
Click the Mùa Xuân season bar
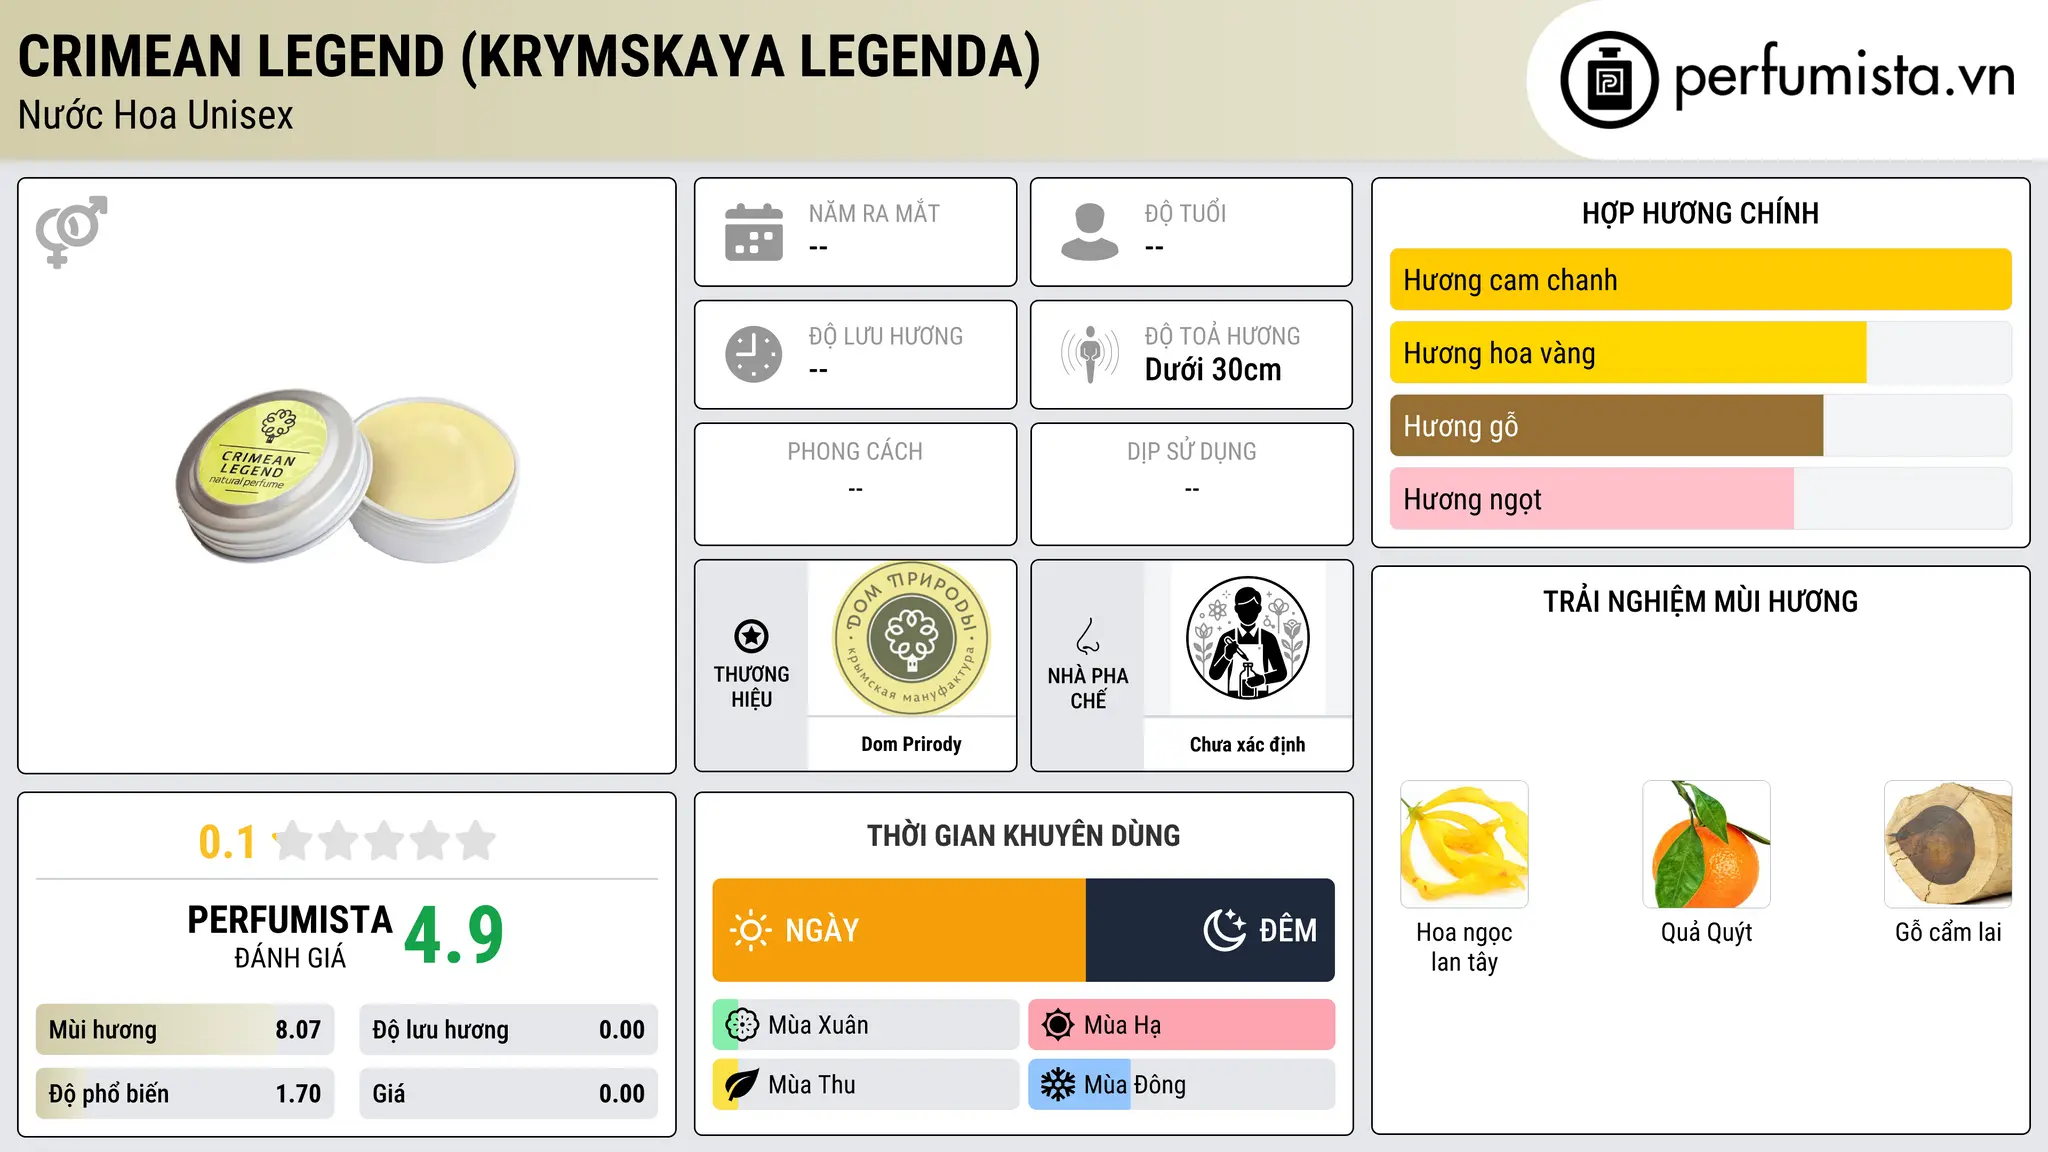tap(866, 1025)
